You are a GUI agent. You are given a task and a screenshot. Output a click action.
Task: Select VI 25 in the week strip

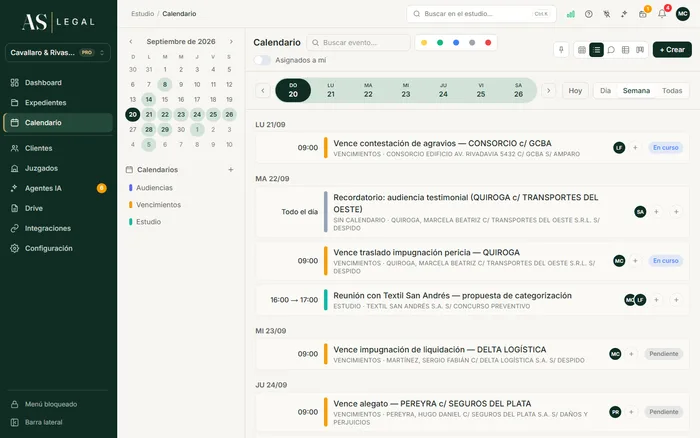(x=481, y=90)
